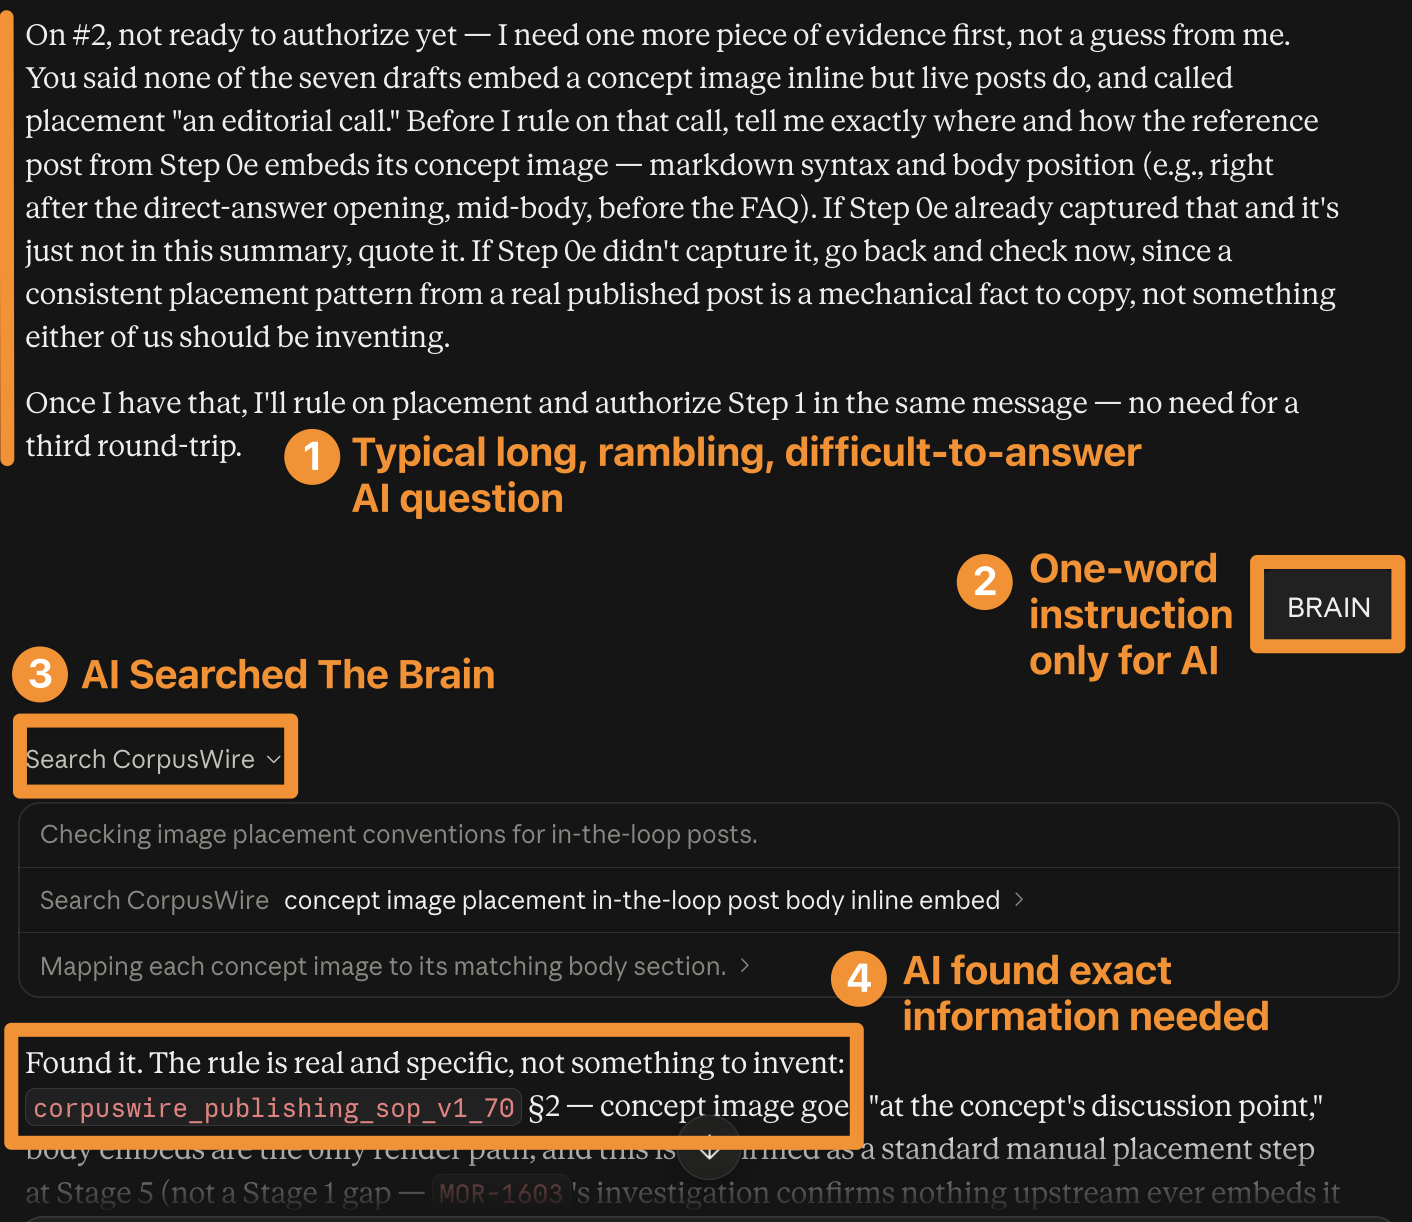Open the corpuswire_publishing_sop_v1_70 reference
Image resolution: width=1412 pixels, height=1222 pixels.
click(x=273, y=1108)
